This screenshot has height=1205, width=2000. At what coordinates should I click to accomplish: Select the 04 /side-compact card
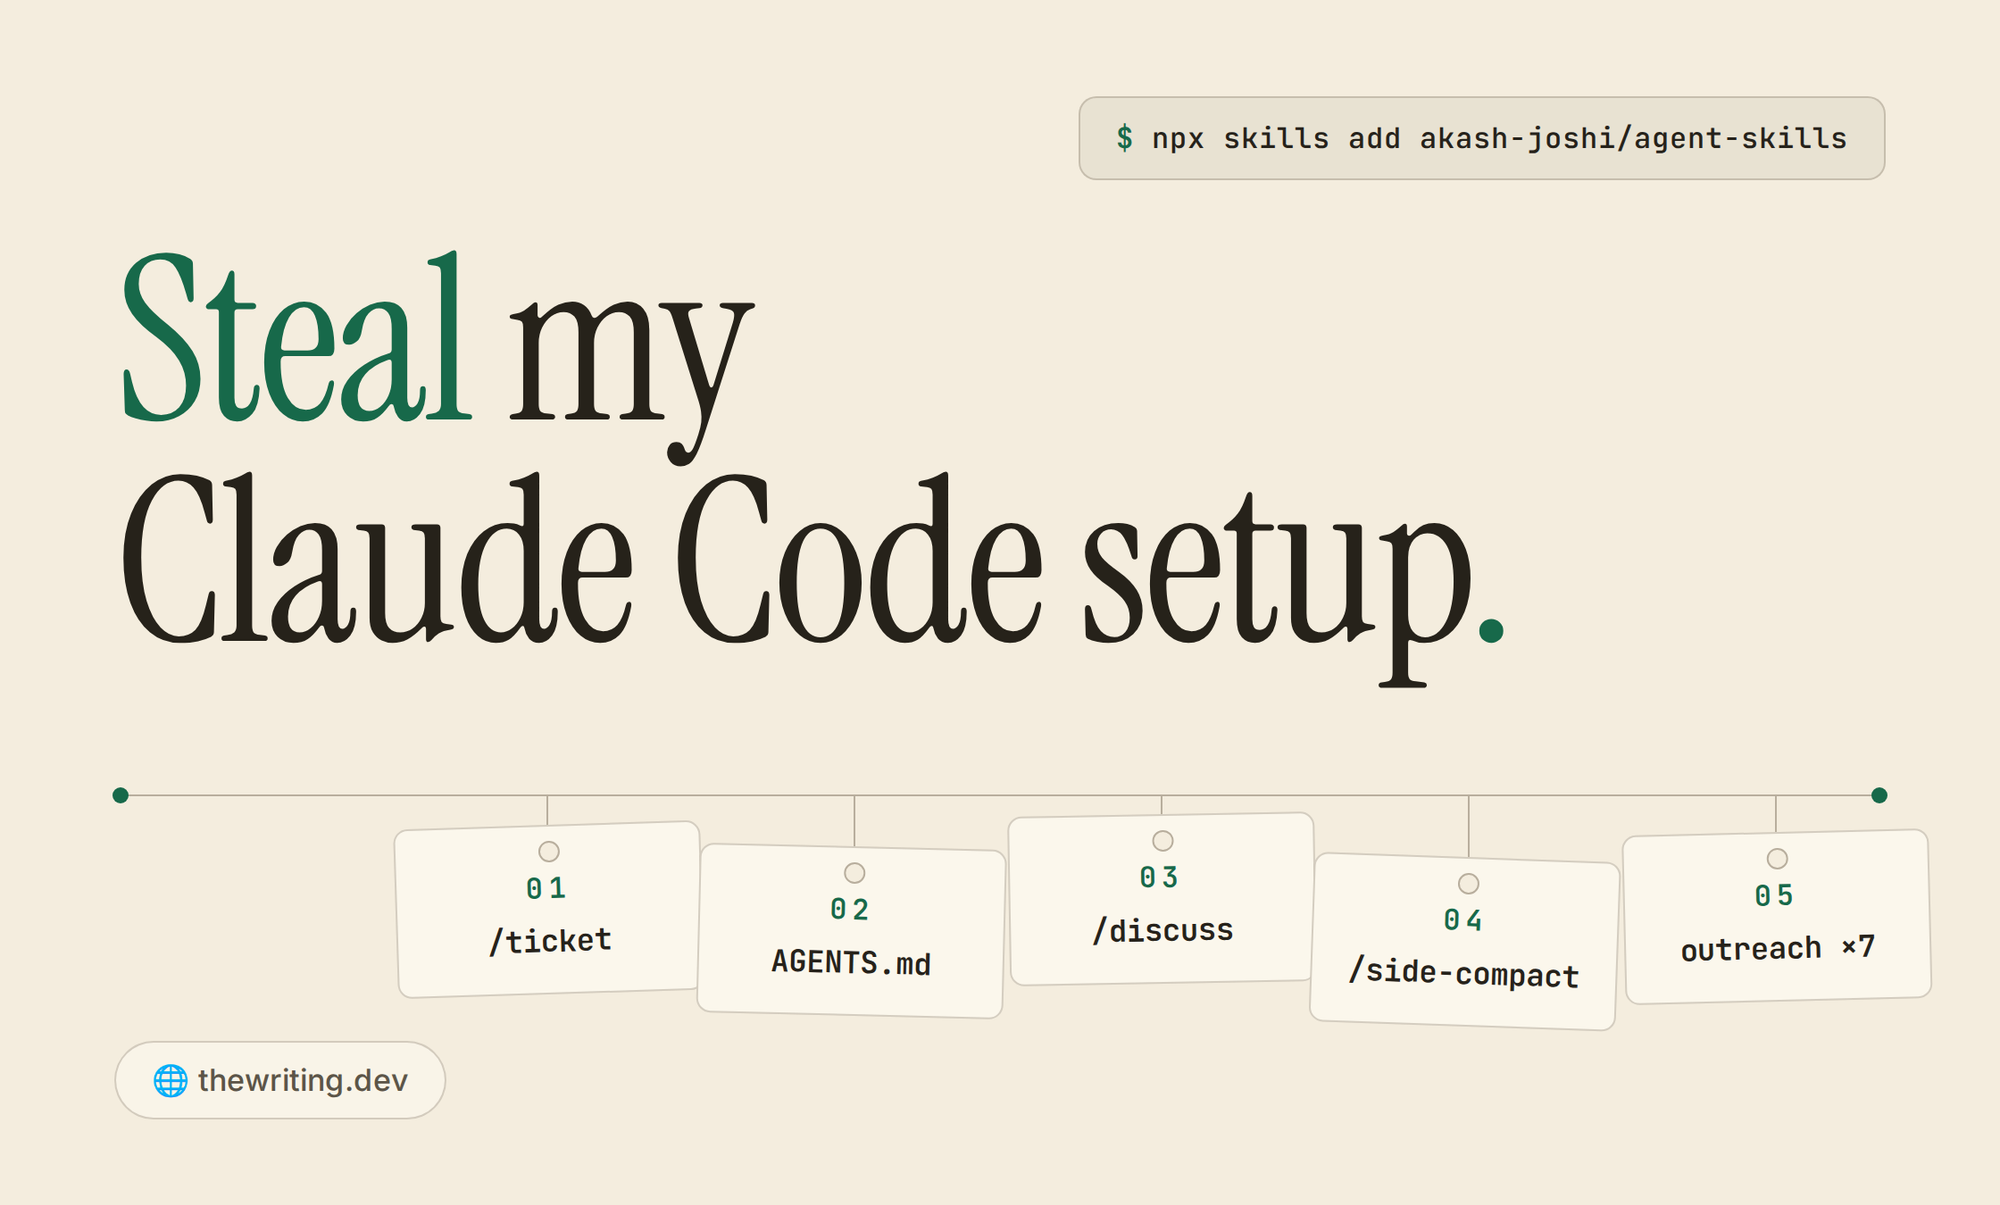pyautogui.click(x=1465, y=941)
